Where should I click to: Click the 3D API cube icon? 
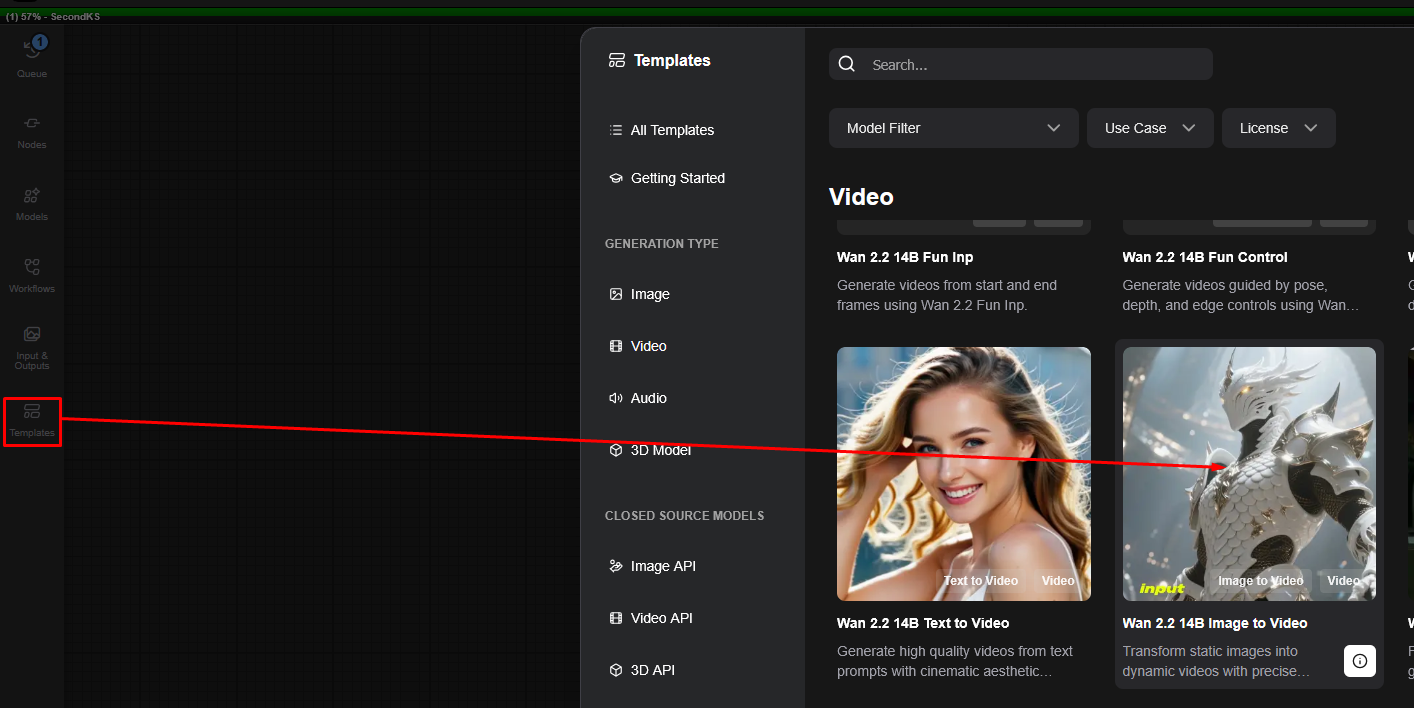click(616, 670)
